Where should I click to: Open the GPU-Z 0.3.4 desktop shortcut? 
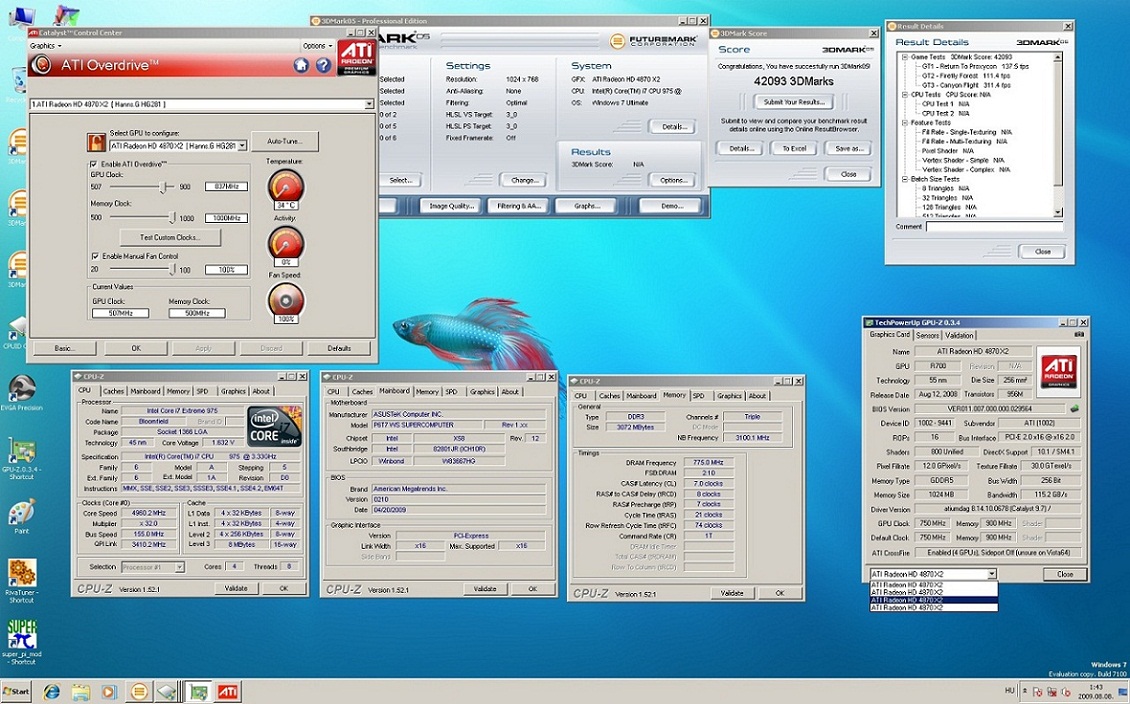[x=22, y=458]
